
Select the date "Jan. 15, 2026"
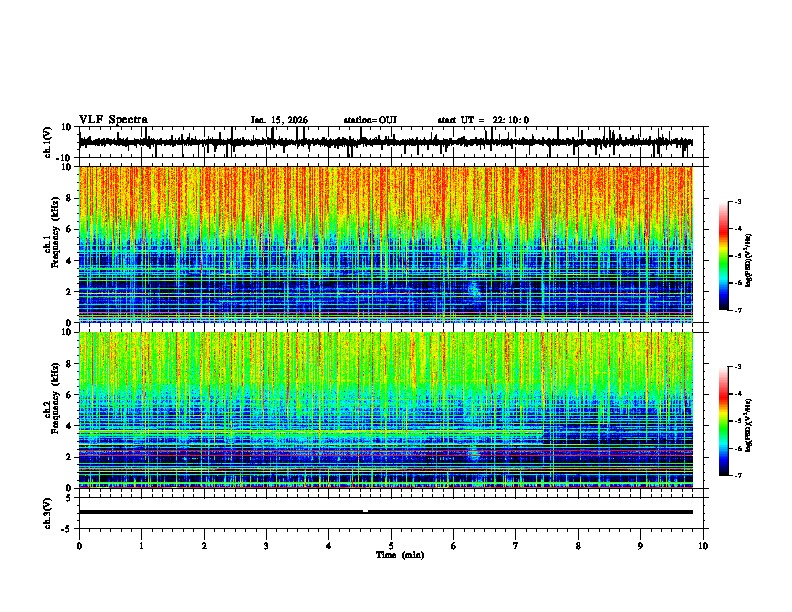279,120
